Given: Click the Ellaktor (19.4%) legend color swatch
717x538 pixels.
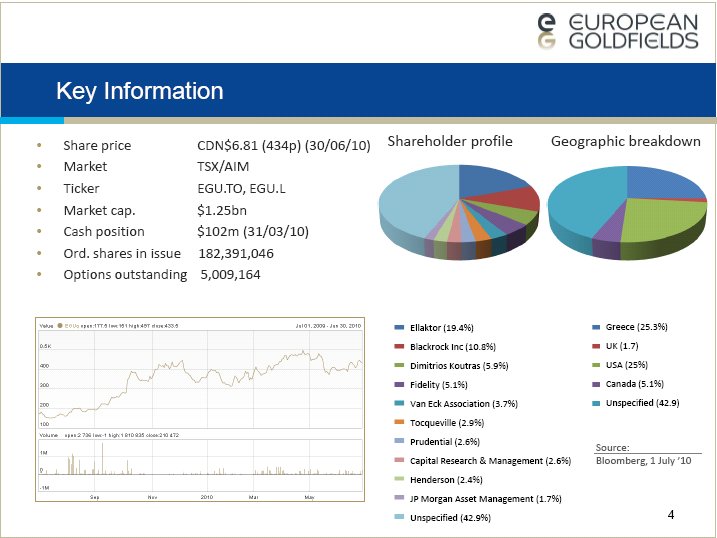Looking at the screenshot, I should 399,327.
